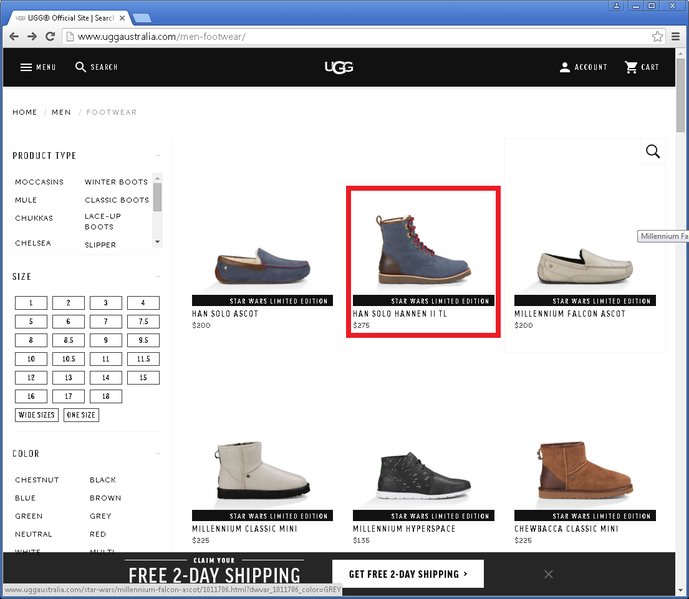Go back with browser back arrow
689x599 pixels.
14,36
